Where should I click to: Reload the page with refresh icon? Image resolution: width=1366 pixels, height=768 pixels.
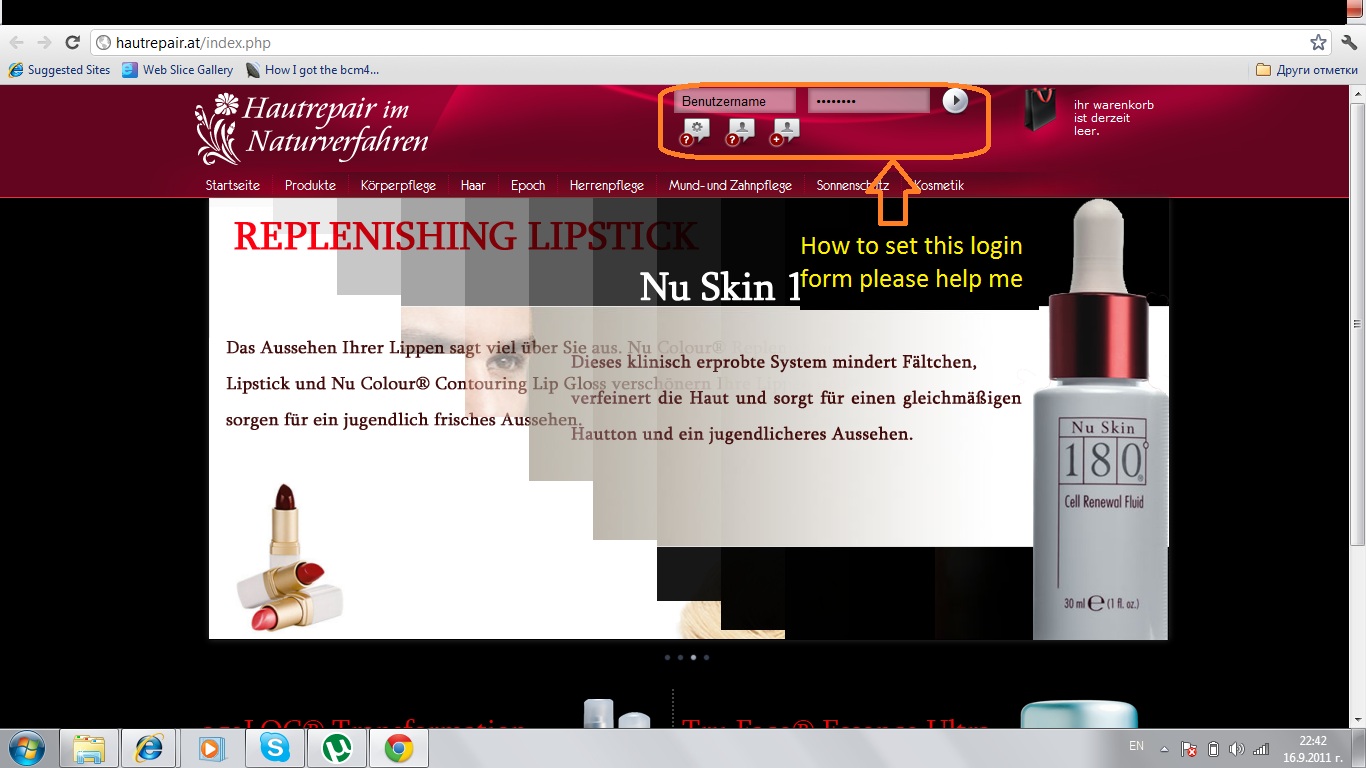click(x=72, y=43)
